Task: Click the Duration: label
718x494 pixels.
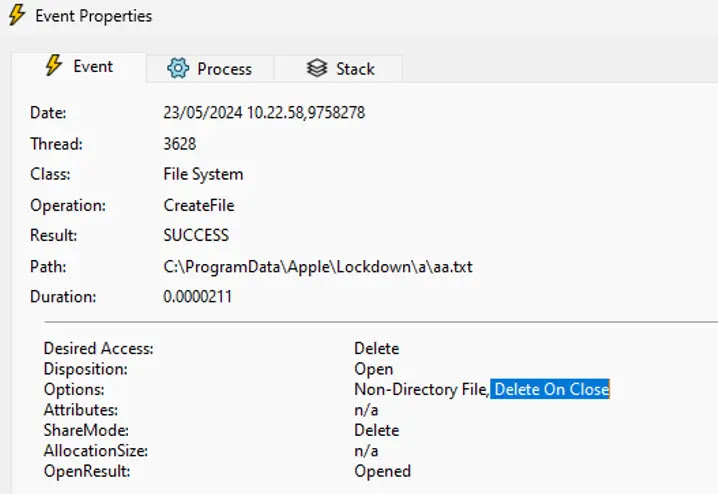Action: (63, 297)
